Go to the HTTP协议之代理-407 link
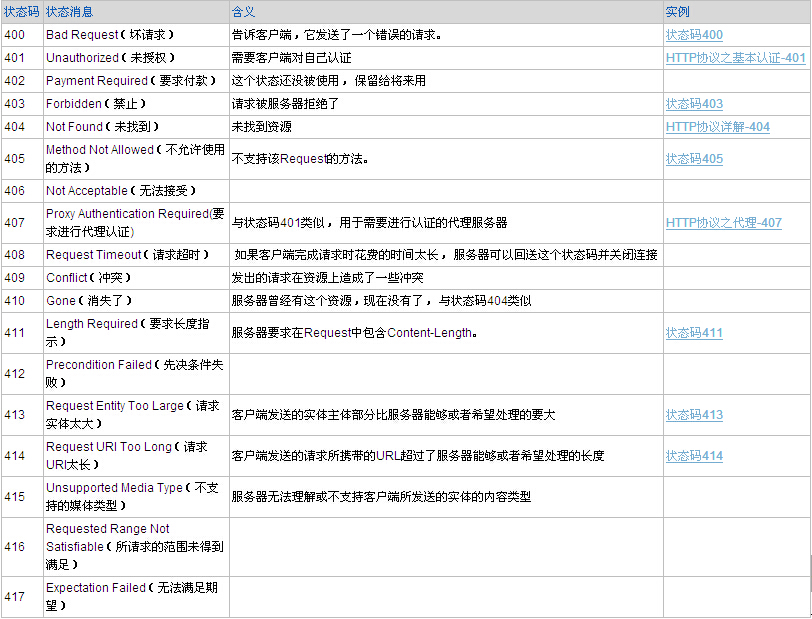The height and width of the screenshot is (619, 812). (x=724, y=223)
